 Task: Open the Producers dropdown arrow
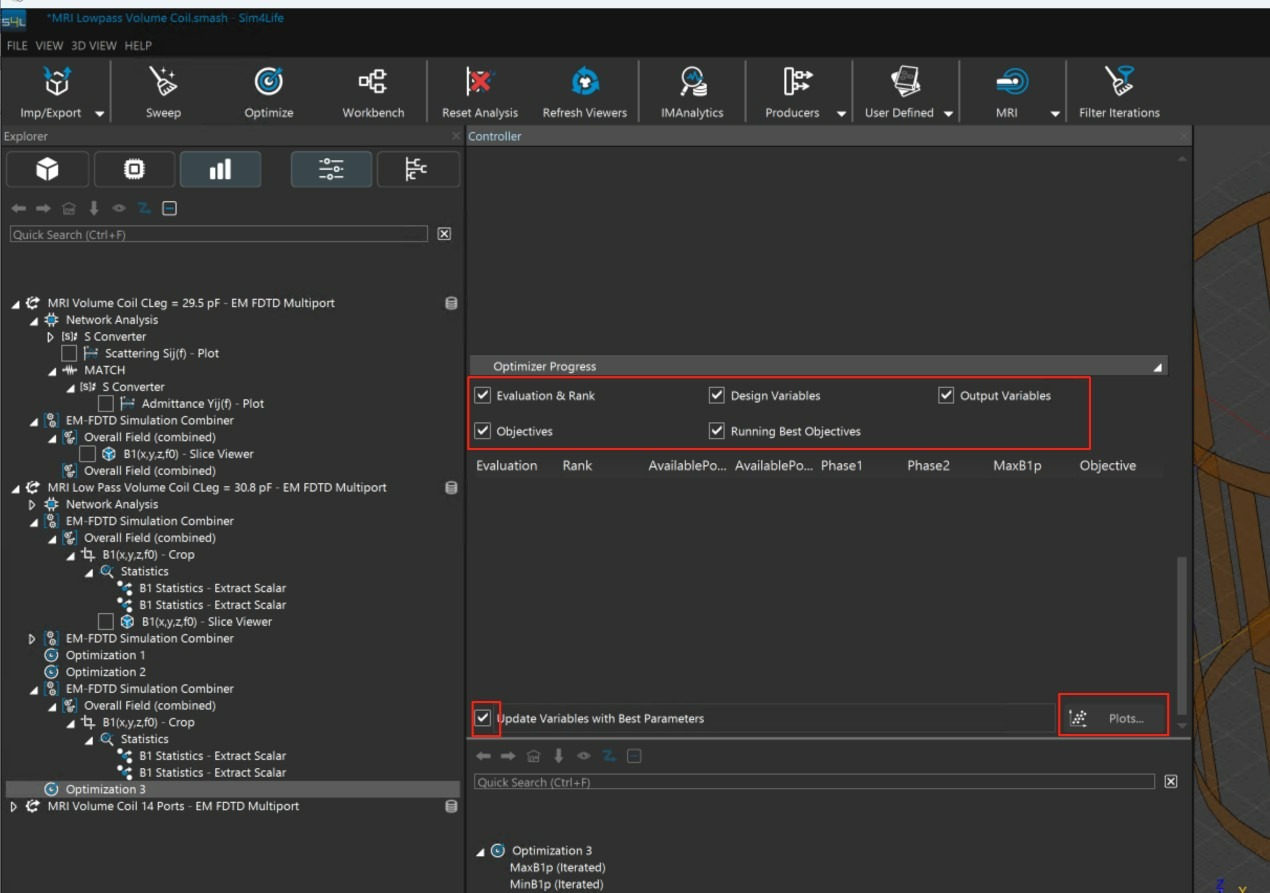pos(841,114)
